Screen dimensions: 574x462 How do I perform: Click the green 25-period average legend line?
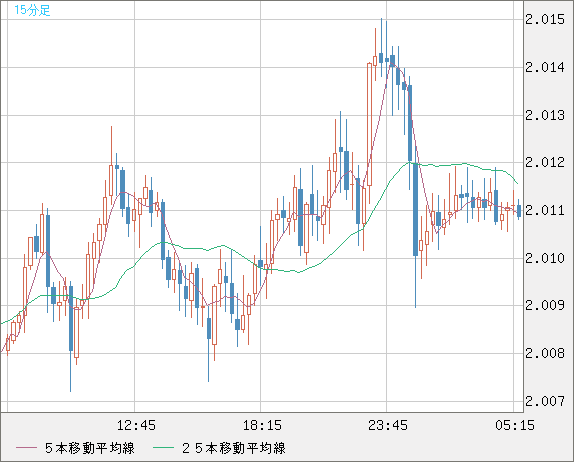point(163,448)
